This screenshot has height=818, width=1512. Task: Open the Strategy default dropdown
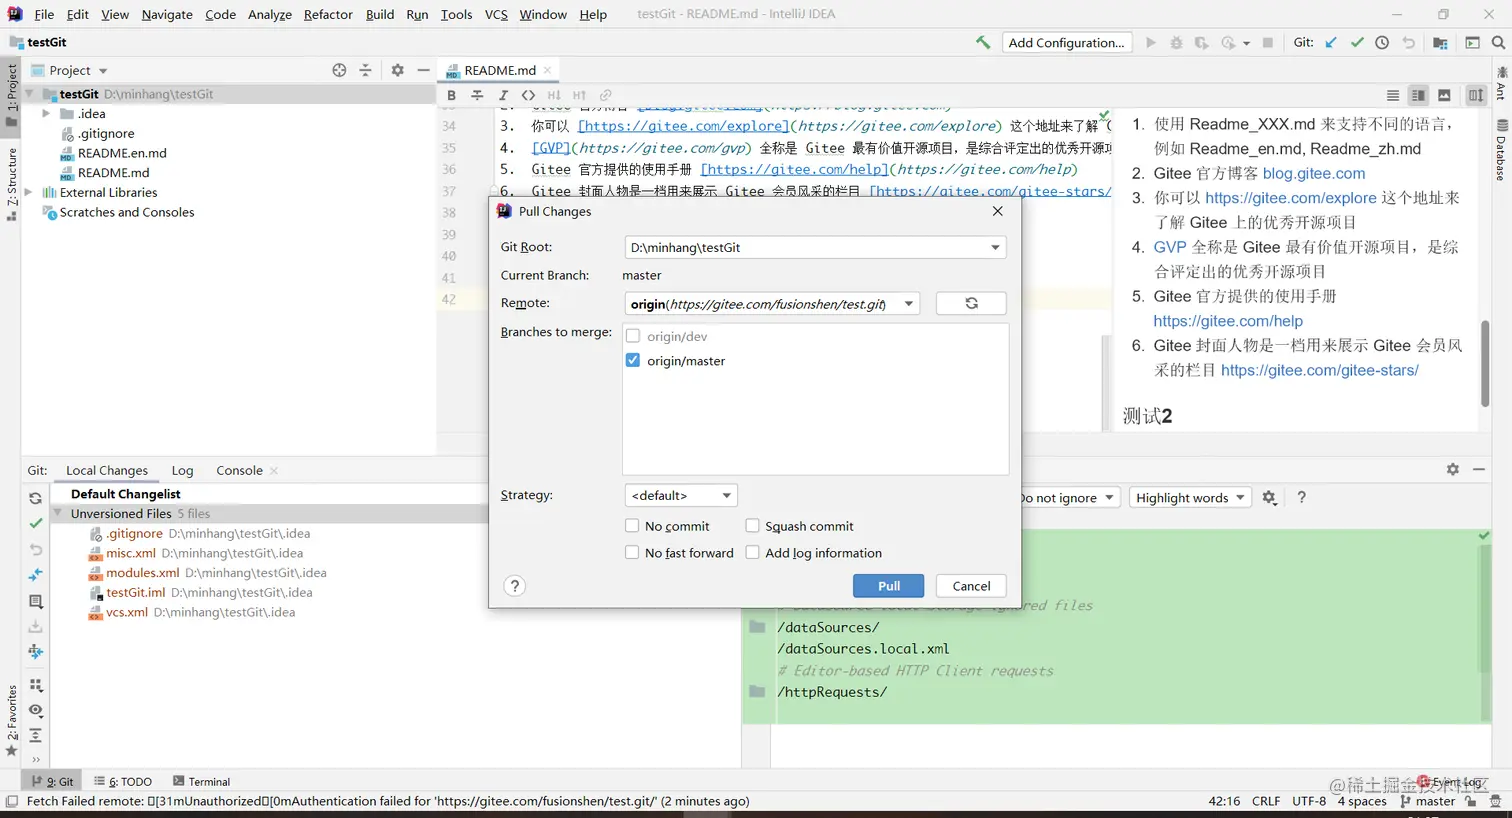click(681, 495)
